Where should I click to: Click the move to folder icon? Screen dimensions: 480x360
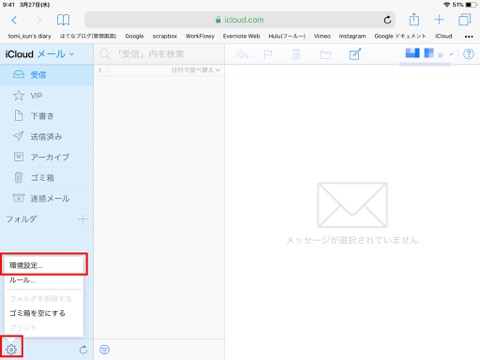point(325,55)
